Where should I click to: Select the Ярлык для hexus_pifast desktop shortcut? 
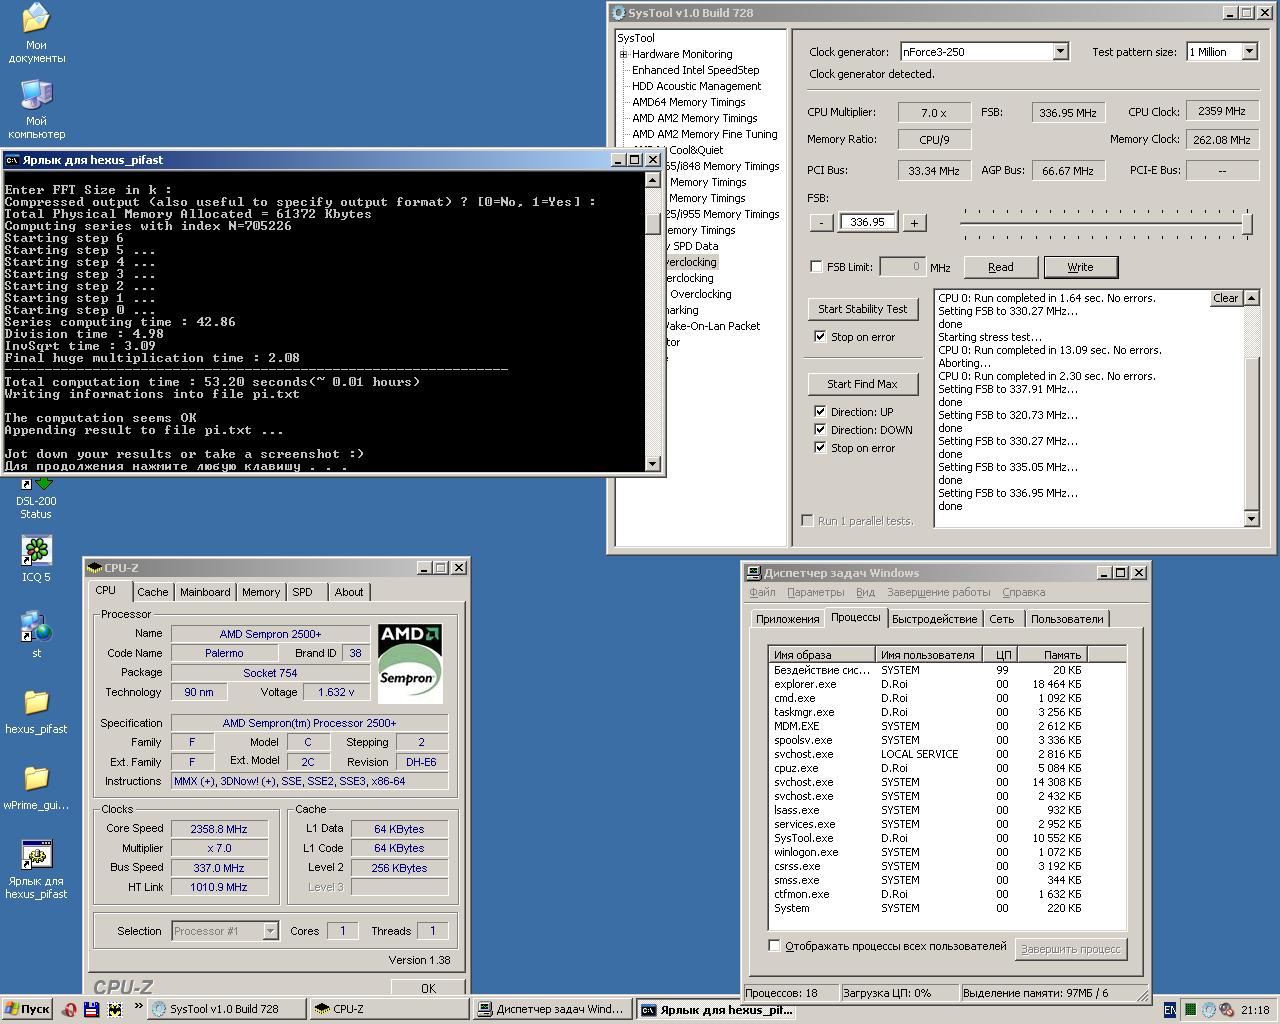pos(36,869)
